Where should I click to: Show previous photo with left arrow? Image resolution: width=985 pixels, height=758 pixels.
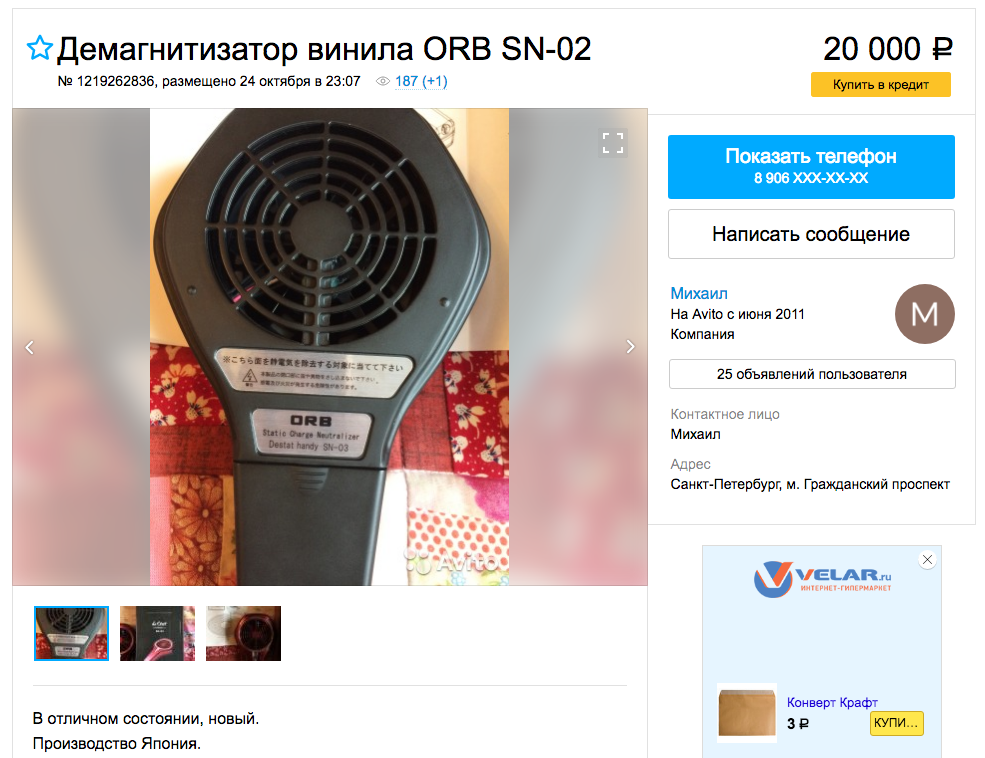[x=30, y=347]
